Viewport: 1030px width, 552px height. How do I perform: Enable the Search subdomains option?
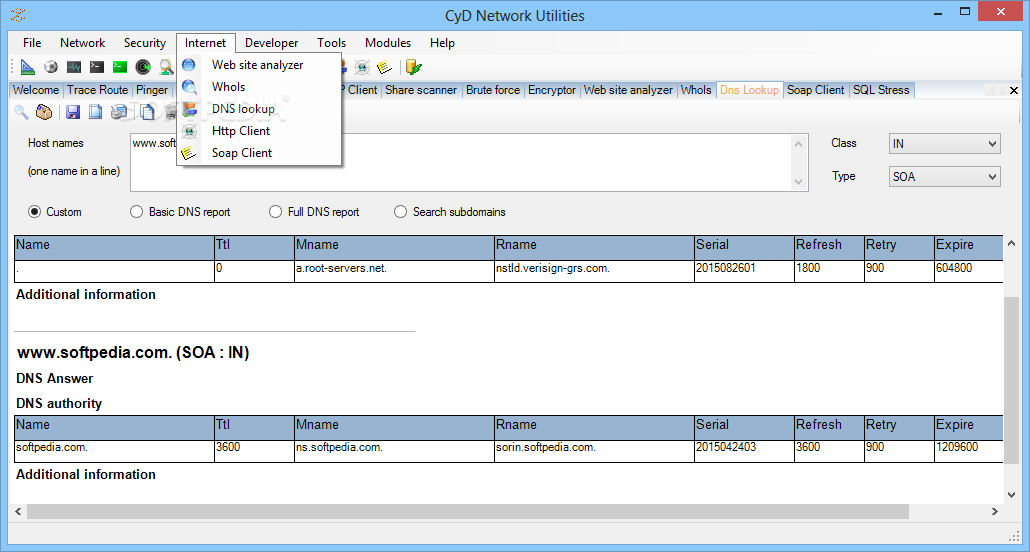tap(401, 212)
